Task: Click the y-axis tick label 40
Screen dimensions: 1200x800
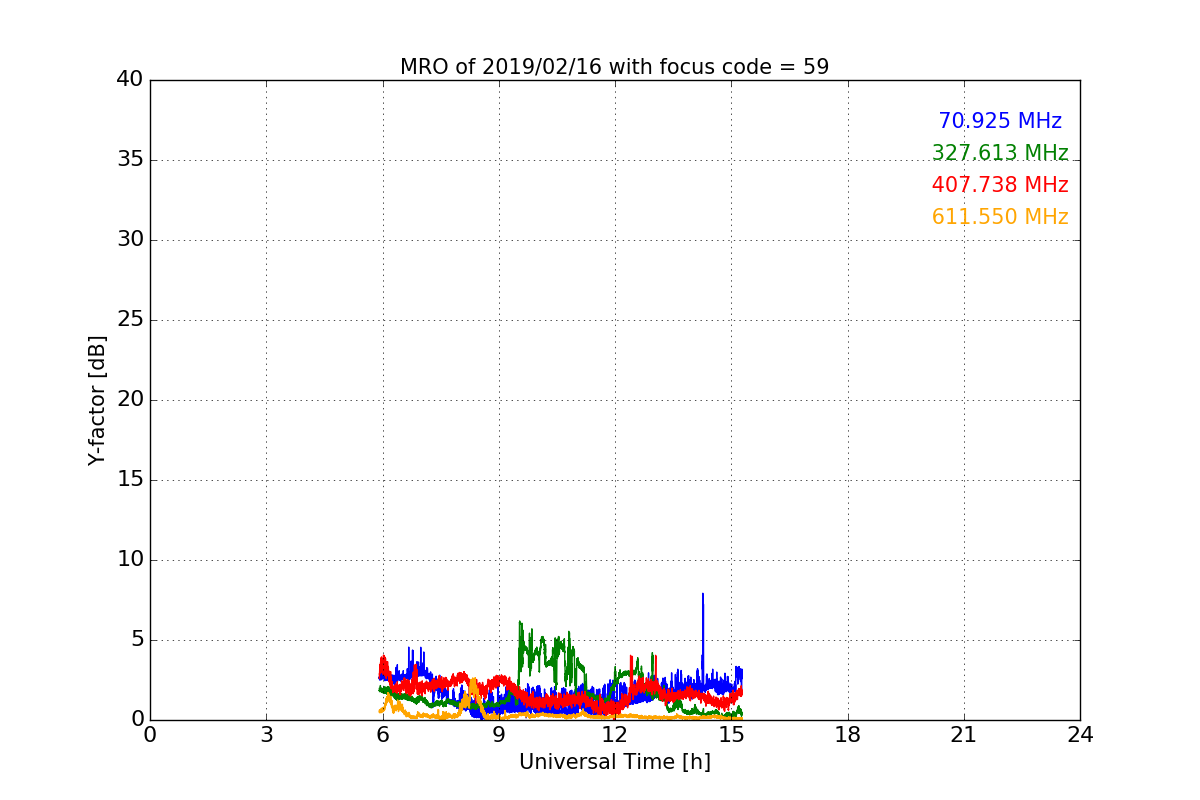Action: [x=129, y=80]
